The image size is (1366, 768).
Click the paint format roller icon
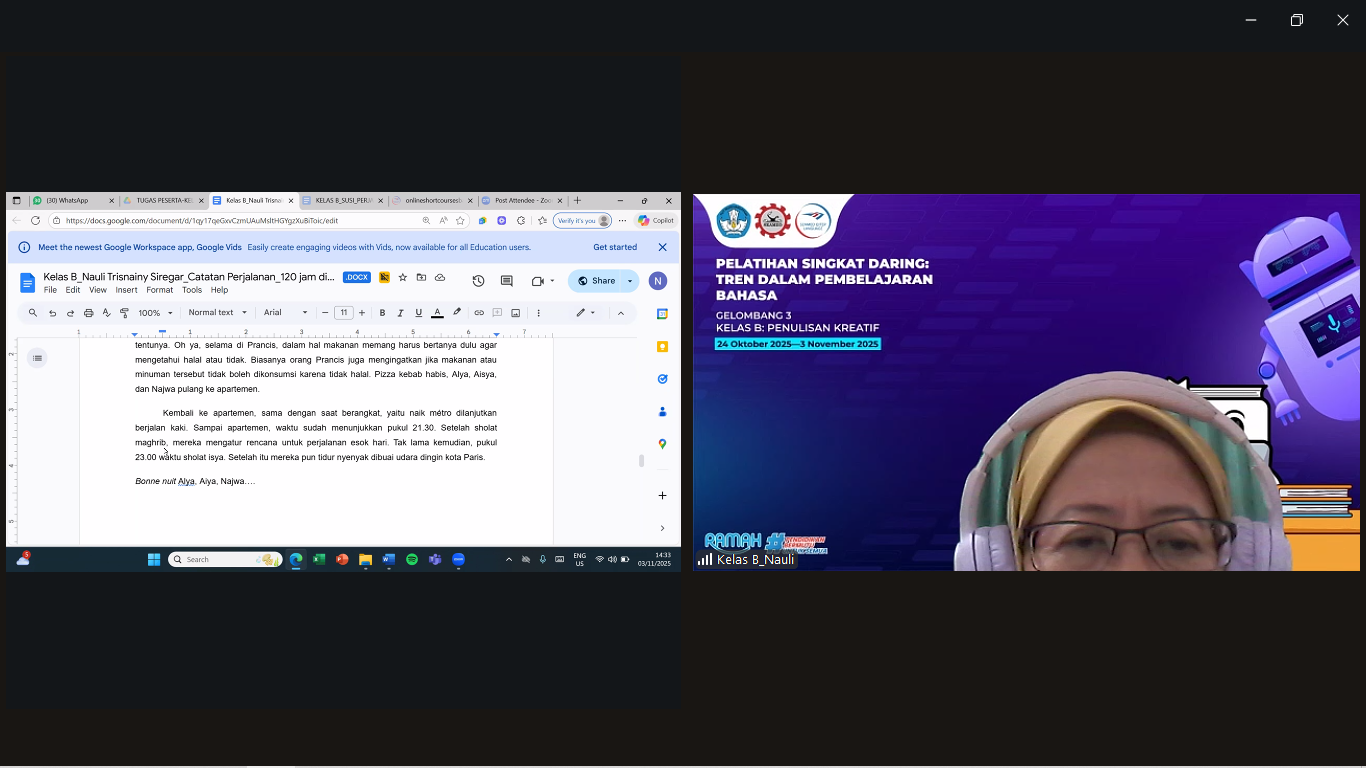124,313
